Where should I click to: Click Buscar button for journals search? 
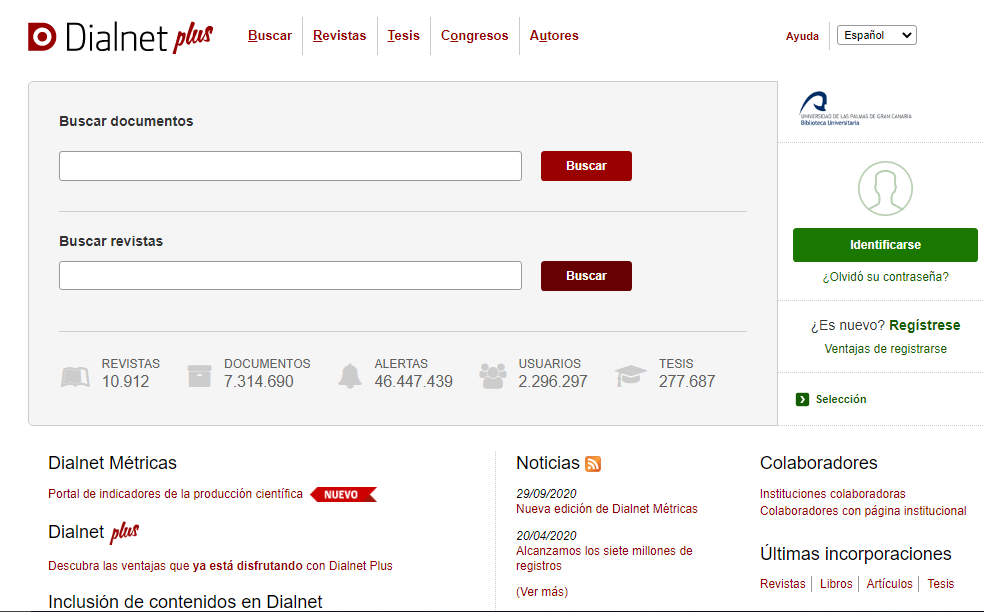click(x=586, y=276)
